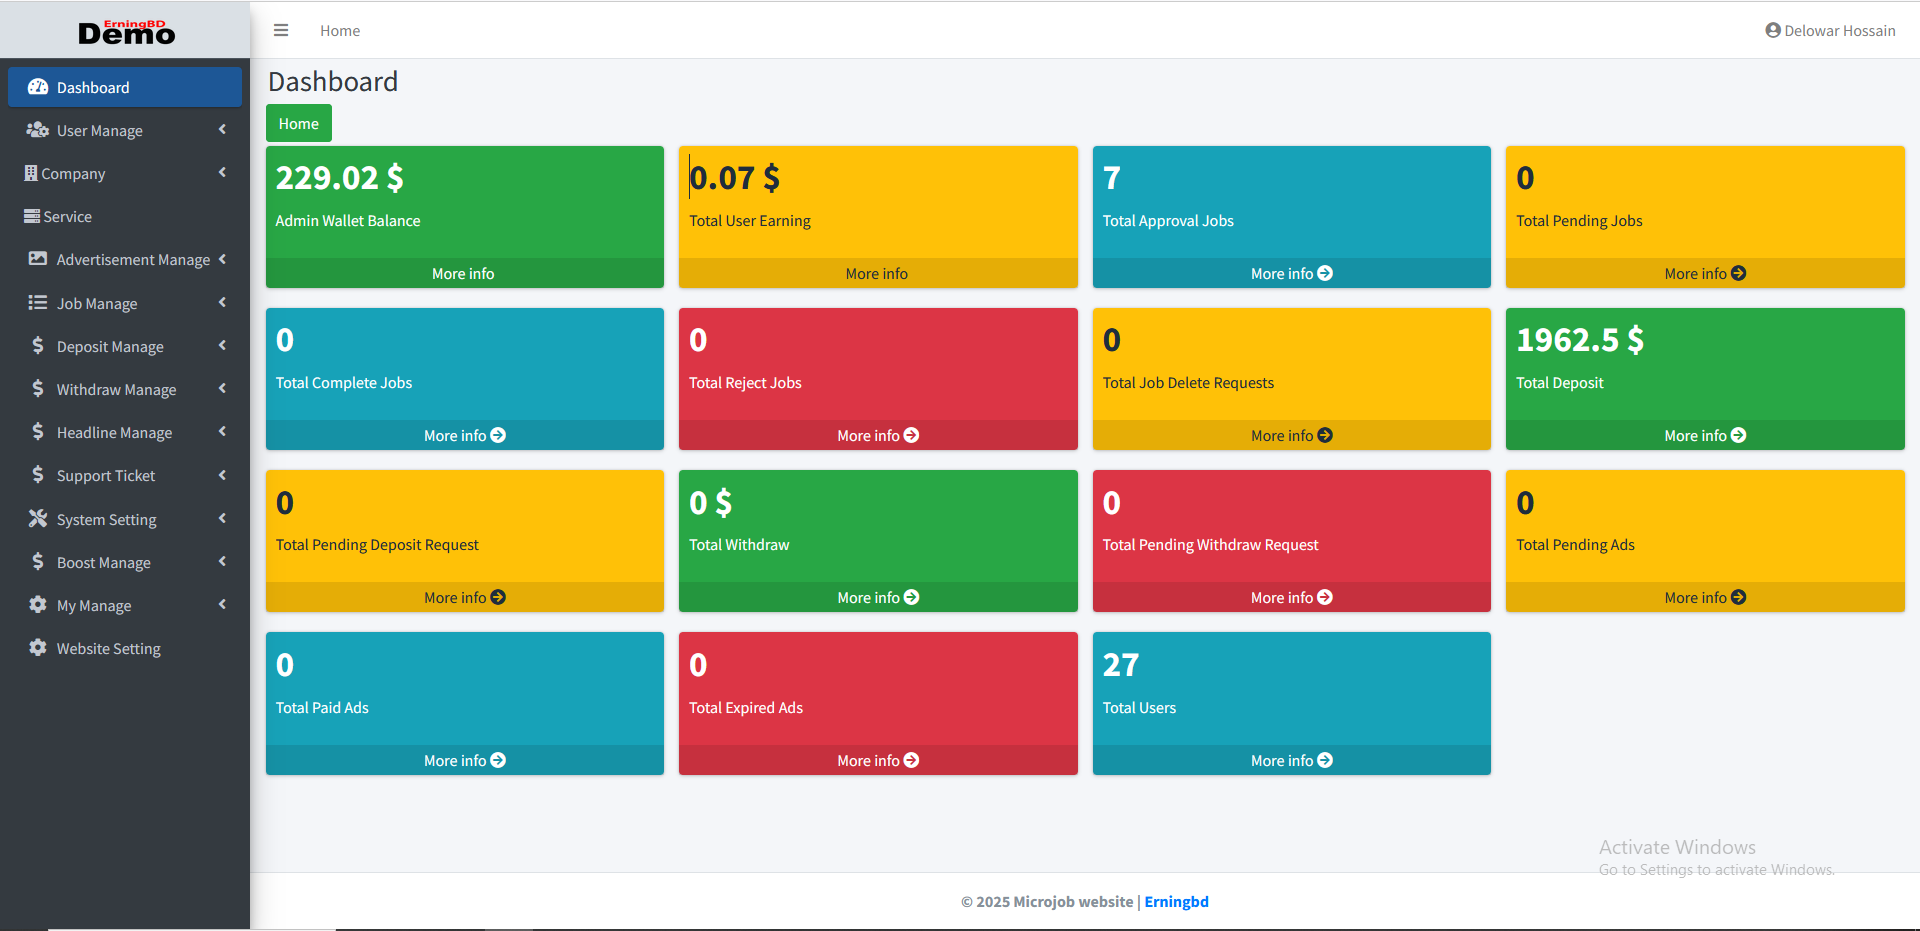Expand the Boost Manage chevron arrow
This screenshot has height=931, width=1920.
[x=222, y=562]
